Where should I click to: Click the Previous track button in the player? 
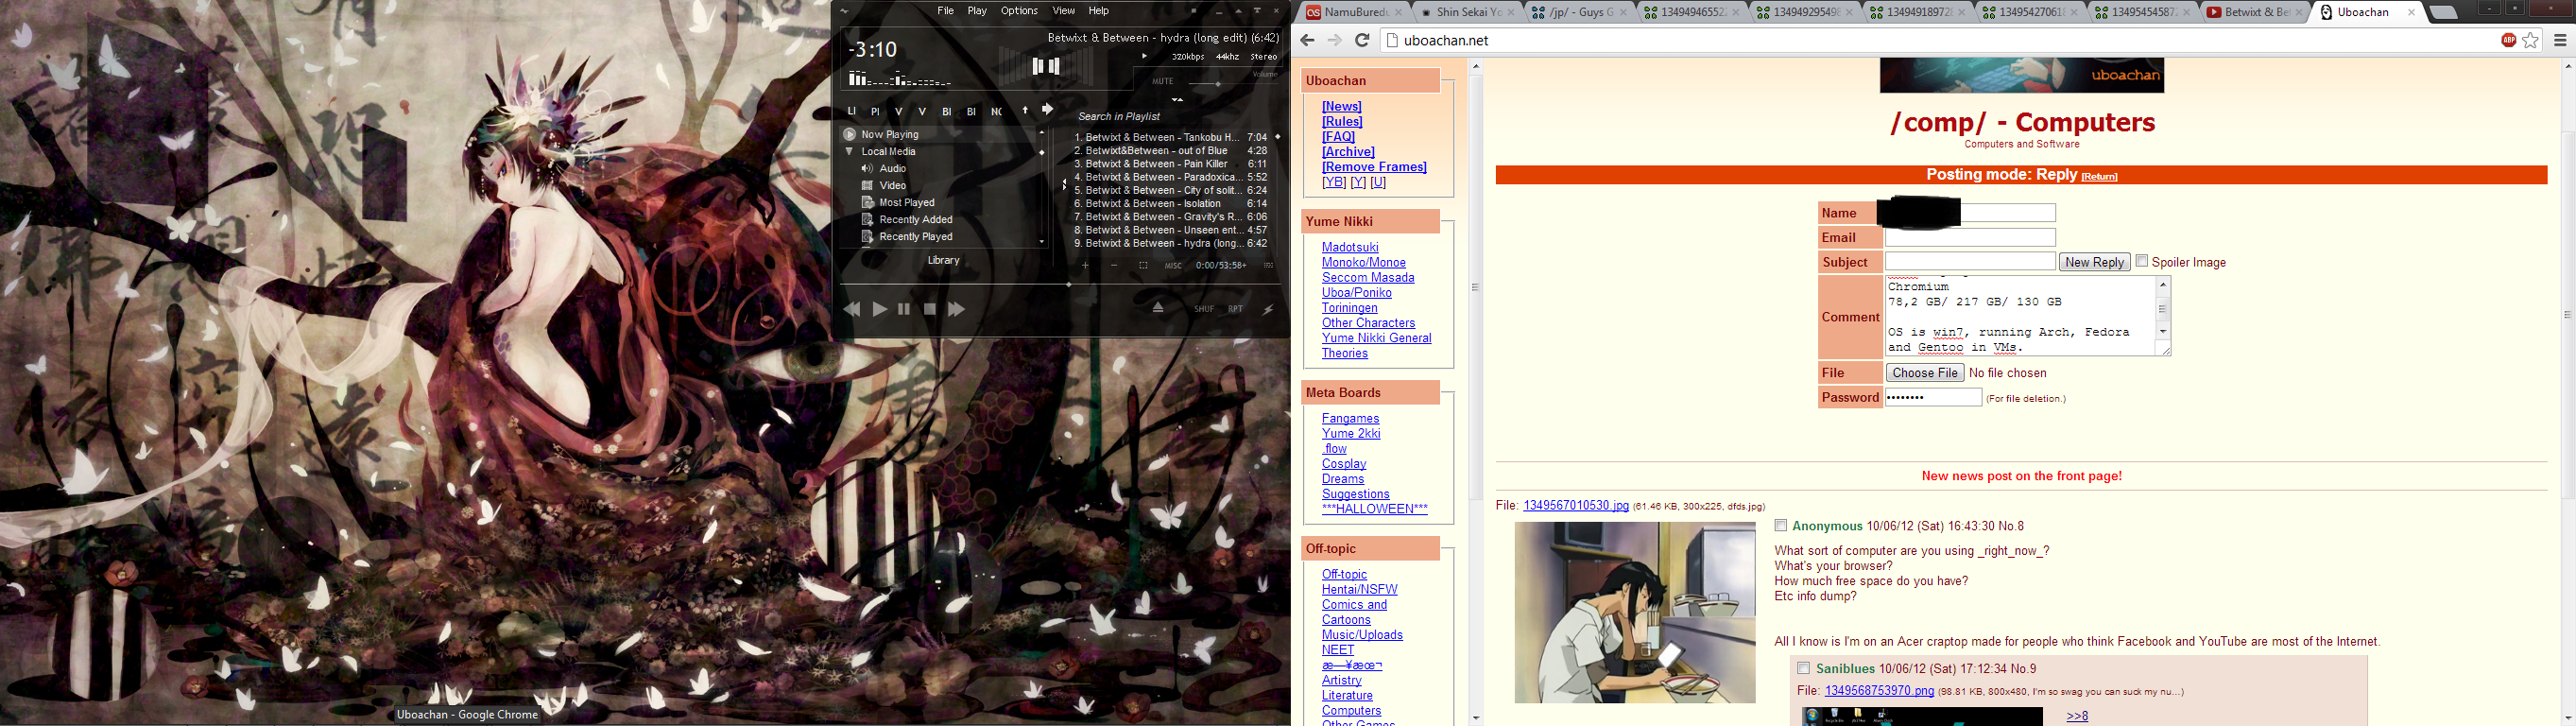pos(852,310)
